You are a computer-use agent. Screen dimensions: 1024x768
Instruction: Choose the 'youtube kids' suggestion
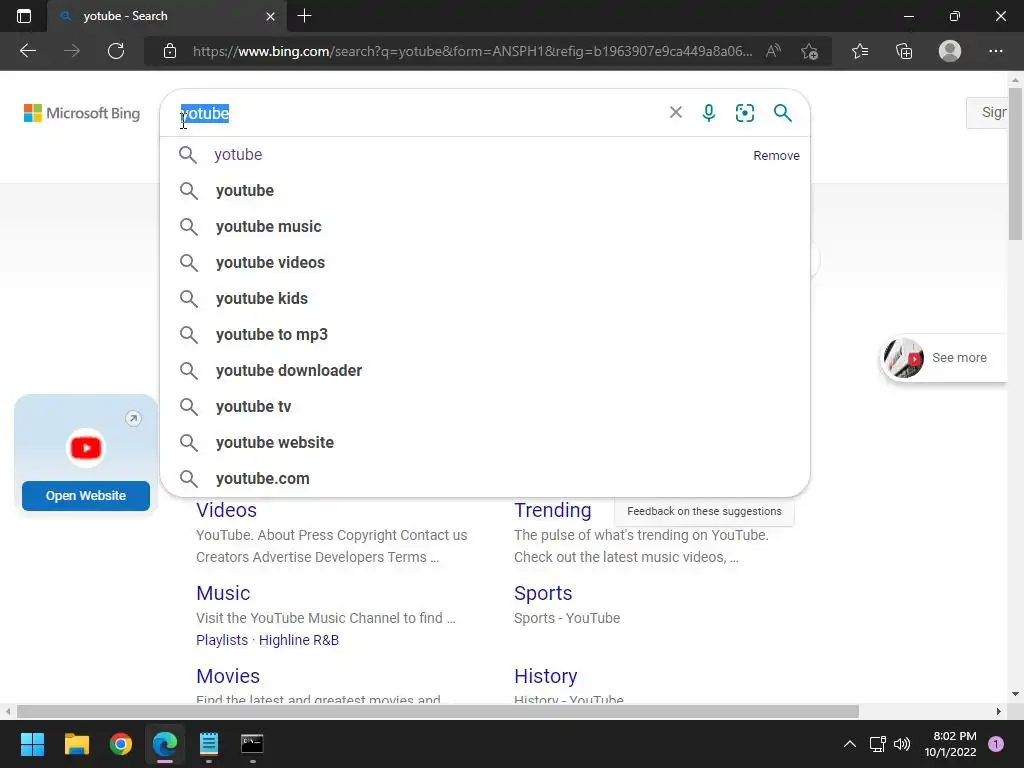(x=485, y=298)
